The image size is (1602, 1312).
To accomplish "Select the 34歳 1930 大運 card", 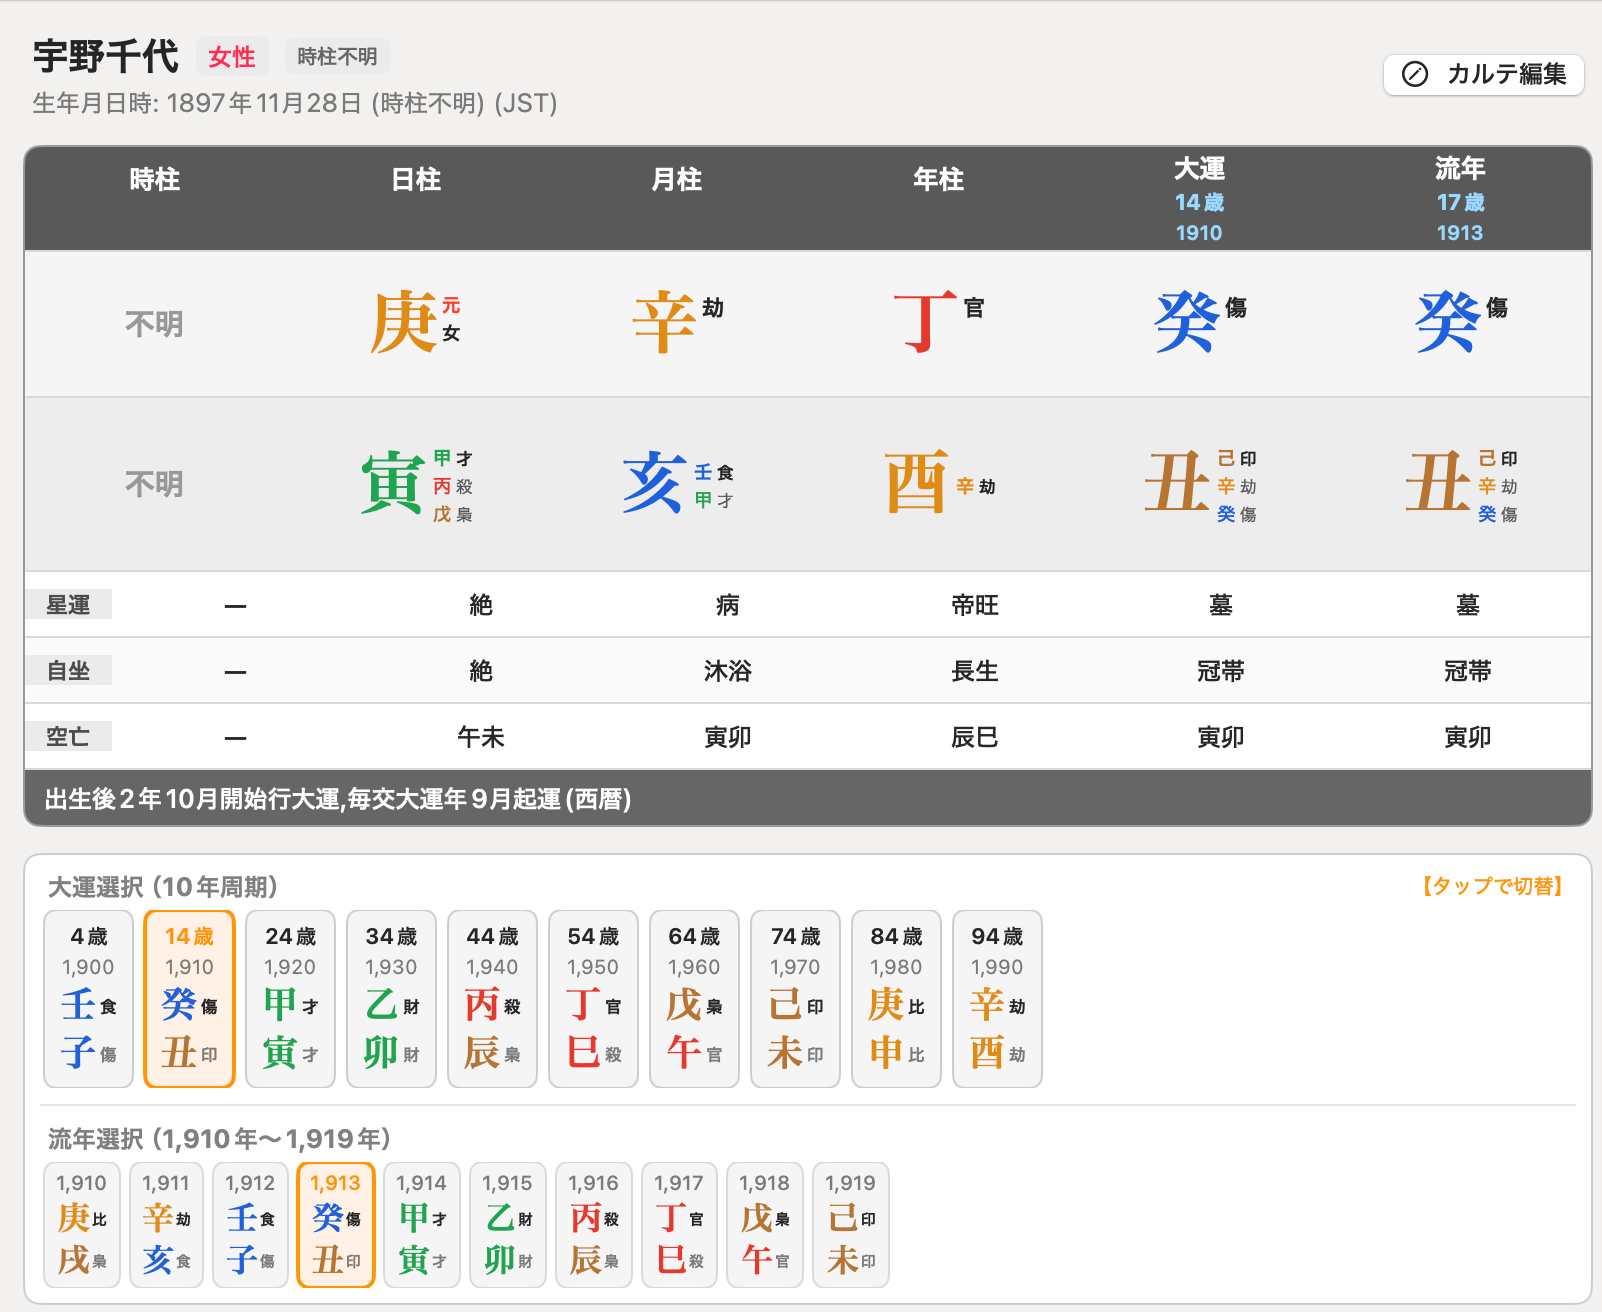I will pos(391,998).
